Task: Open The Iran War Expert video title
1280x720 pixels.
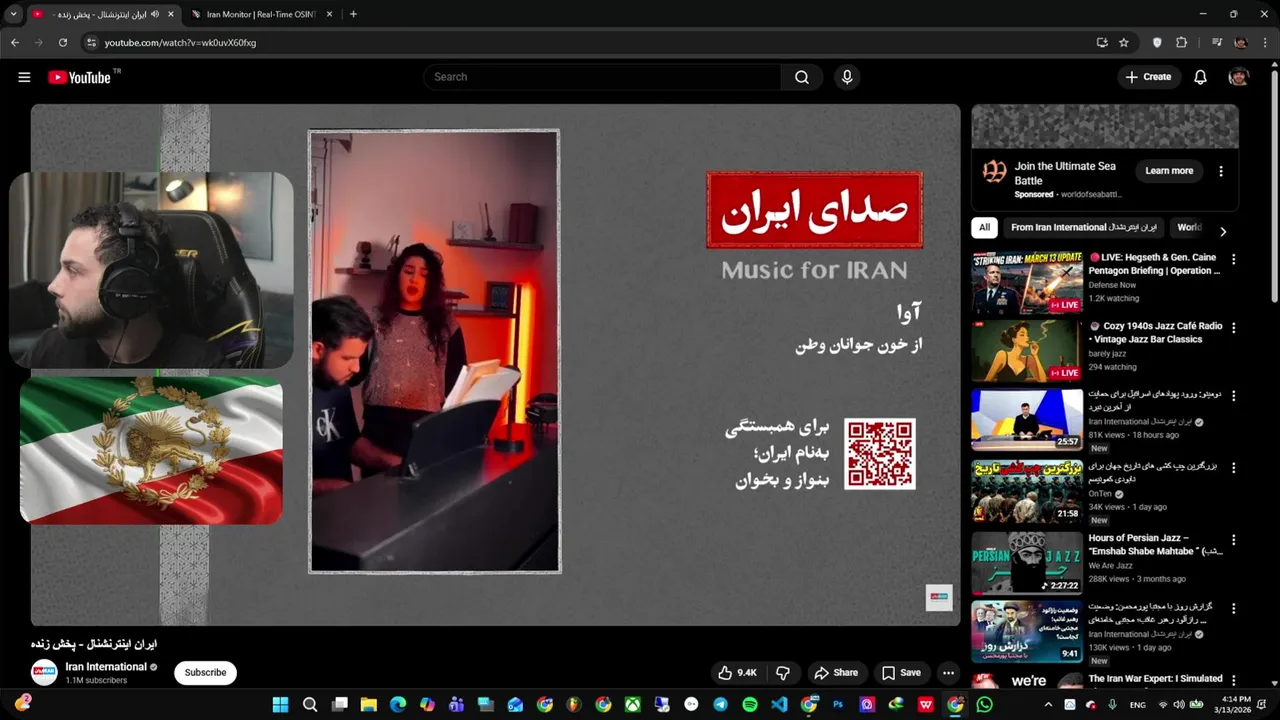Action: [x=1155, y=679]
